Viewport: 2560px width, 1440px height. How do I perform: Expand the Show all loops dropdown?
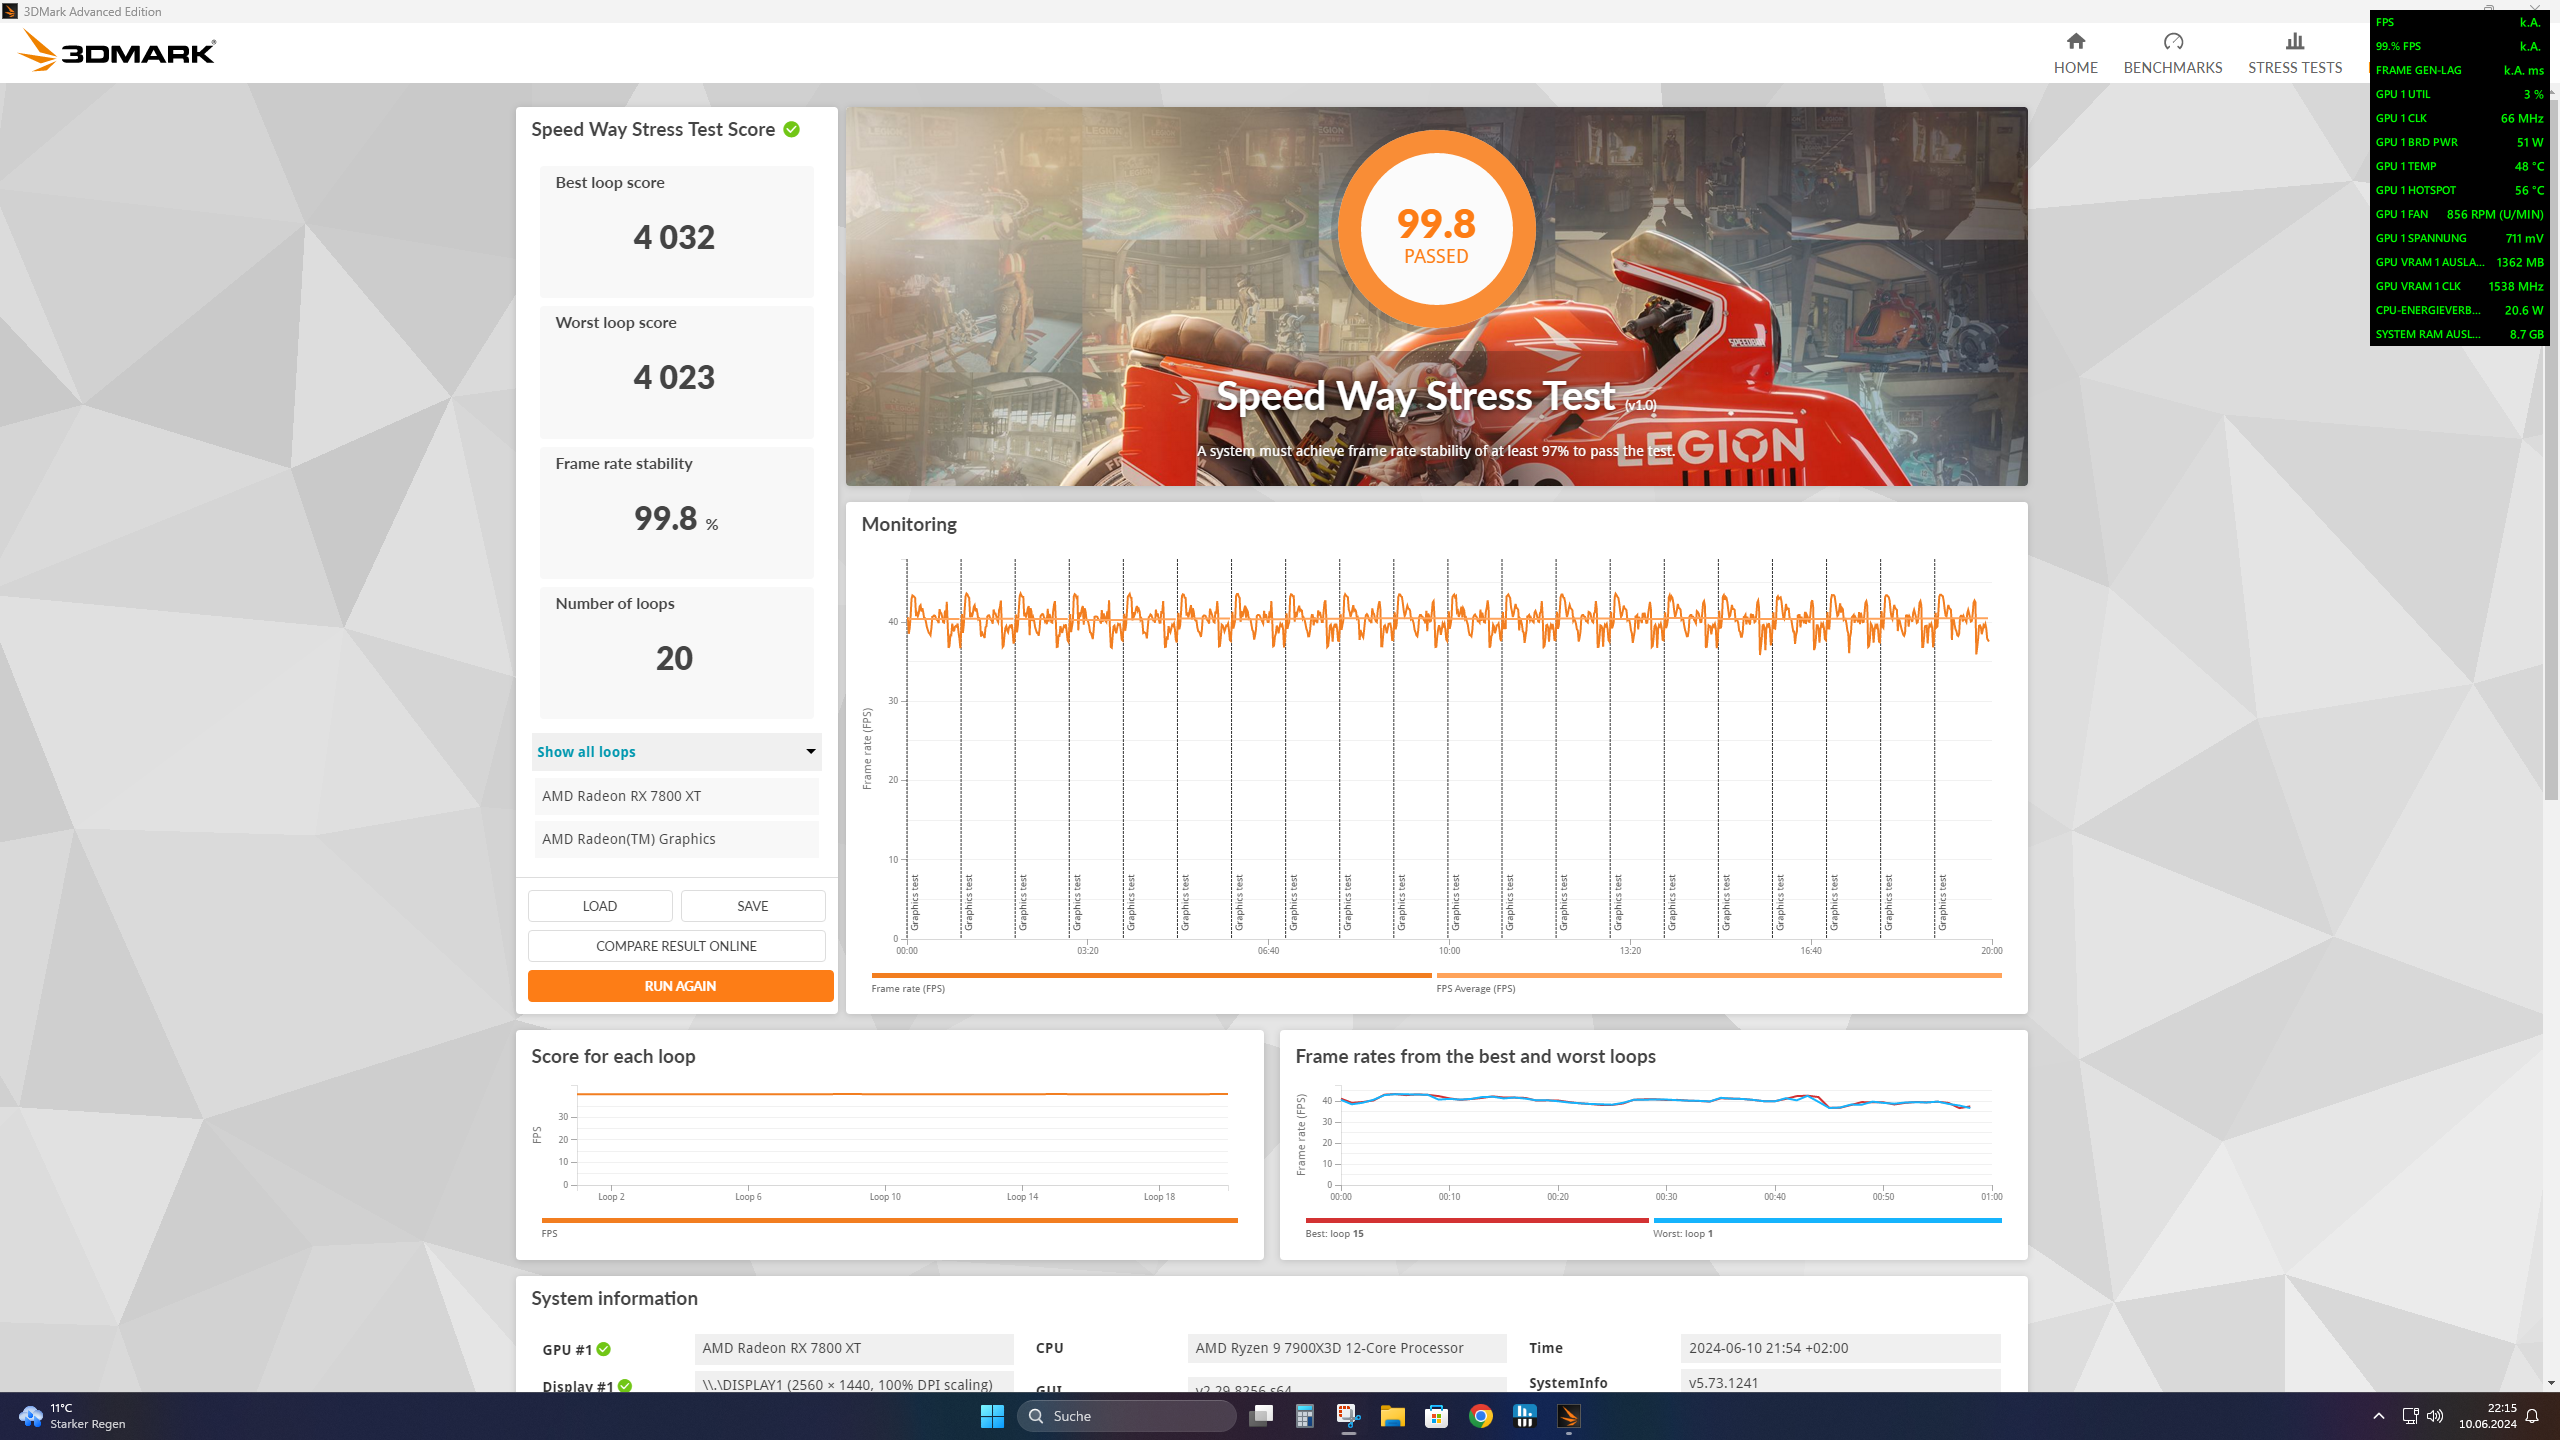point(676,752)
